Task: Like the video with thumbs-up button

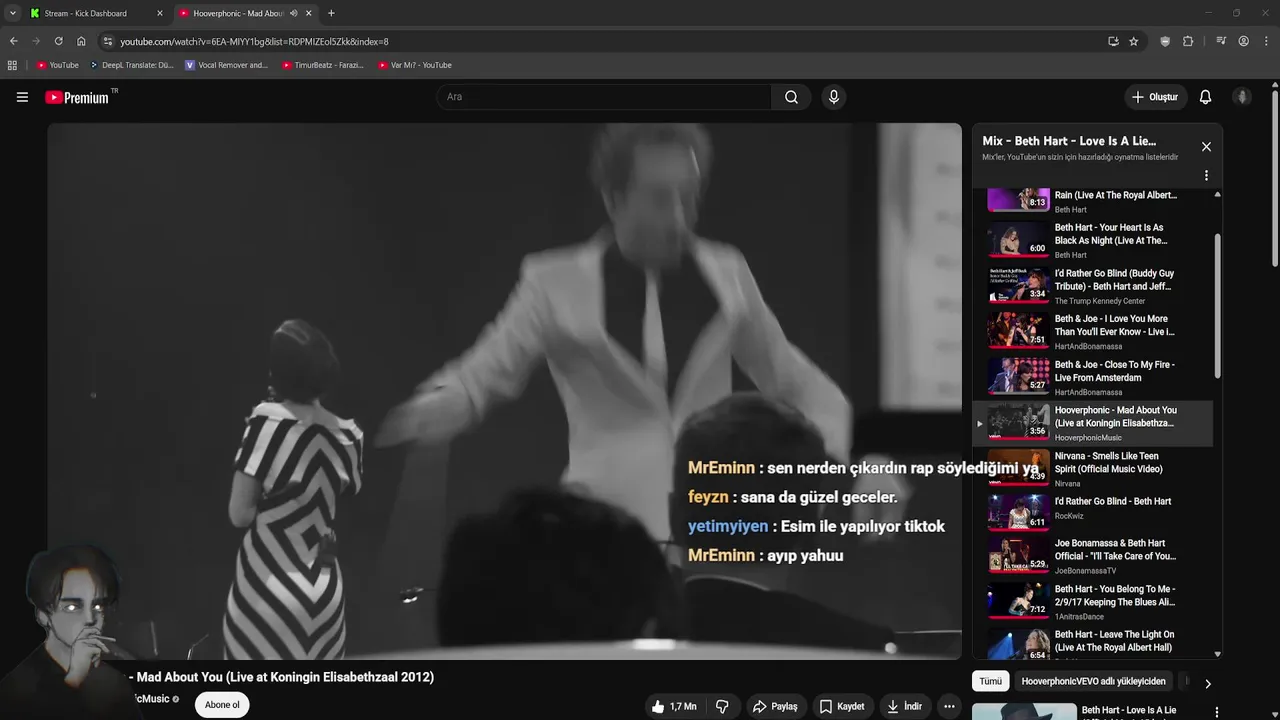Action: 674,706
